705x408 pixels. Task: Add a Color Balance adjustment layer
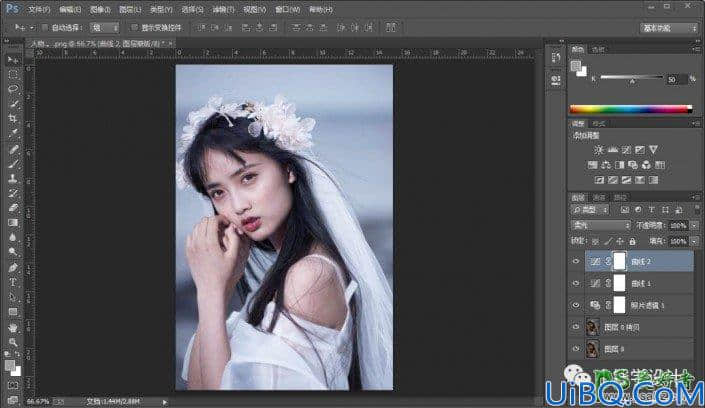pos(606,165)
